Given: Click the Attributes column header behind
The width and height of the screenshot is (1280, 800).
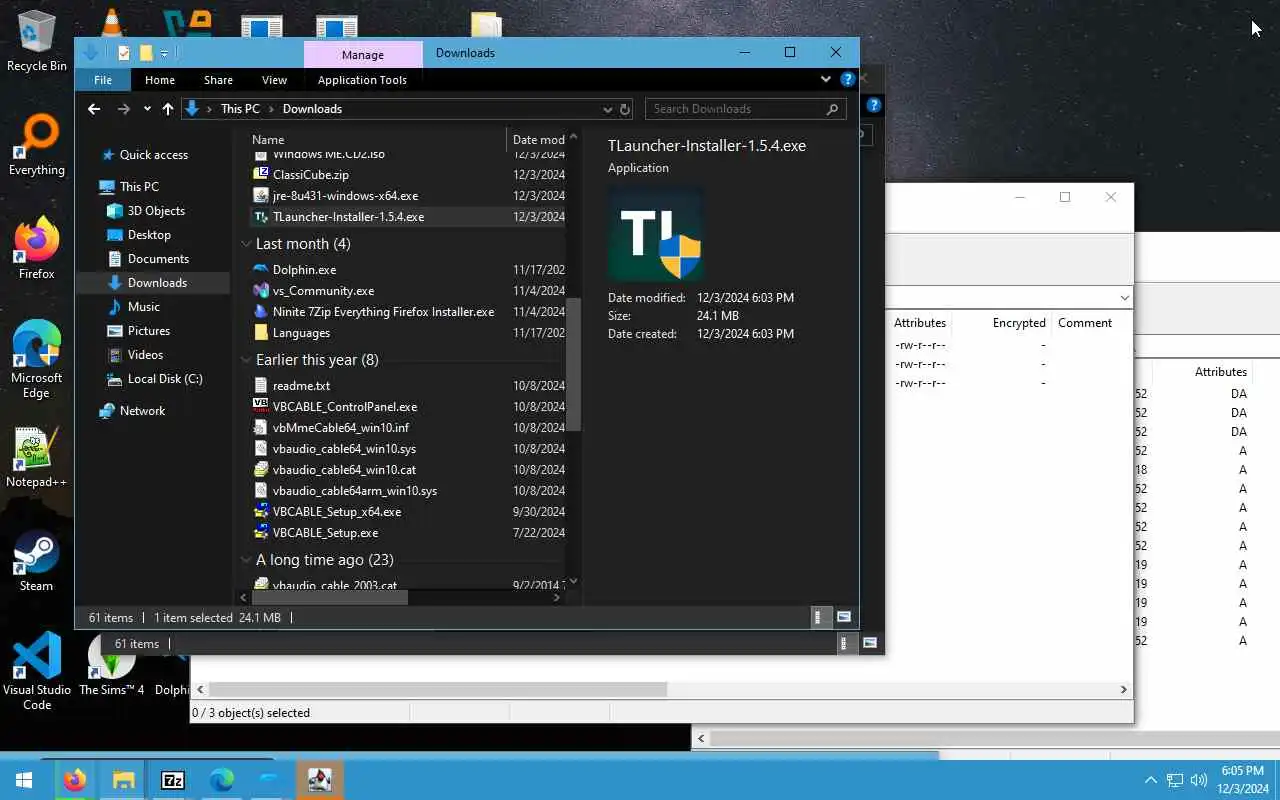Looking at the screenshot, I should click(920, 323).
